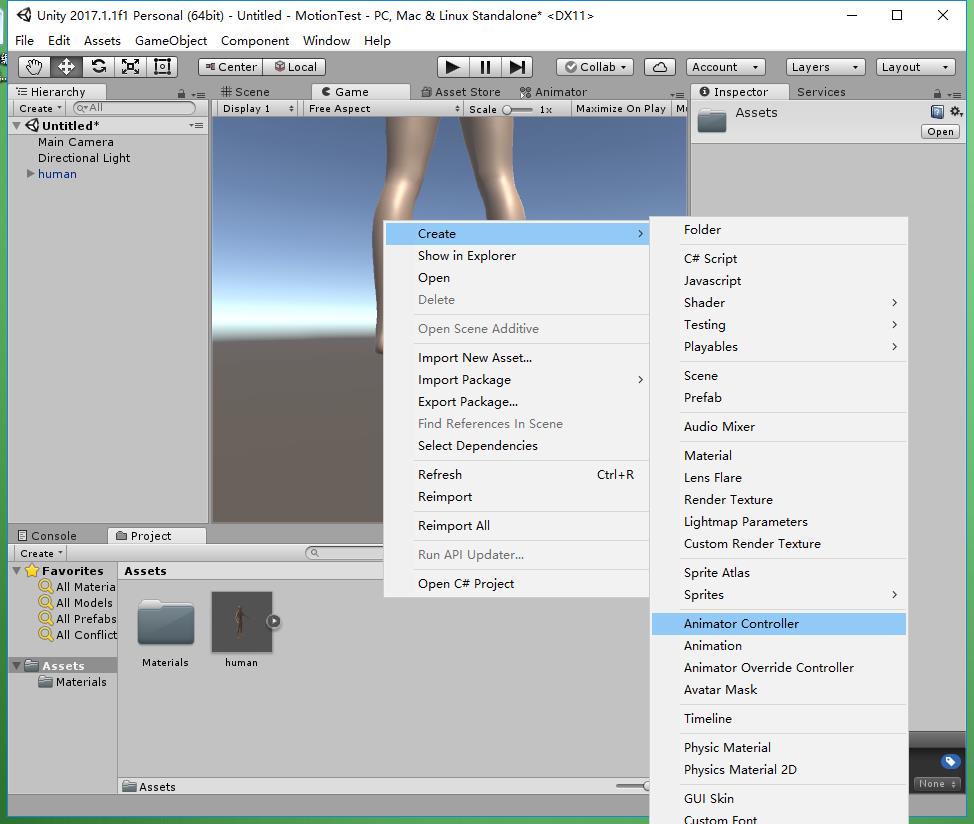Choose Reimport All menu item
Screen dimensions: 974x824
517,525
